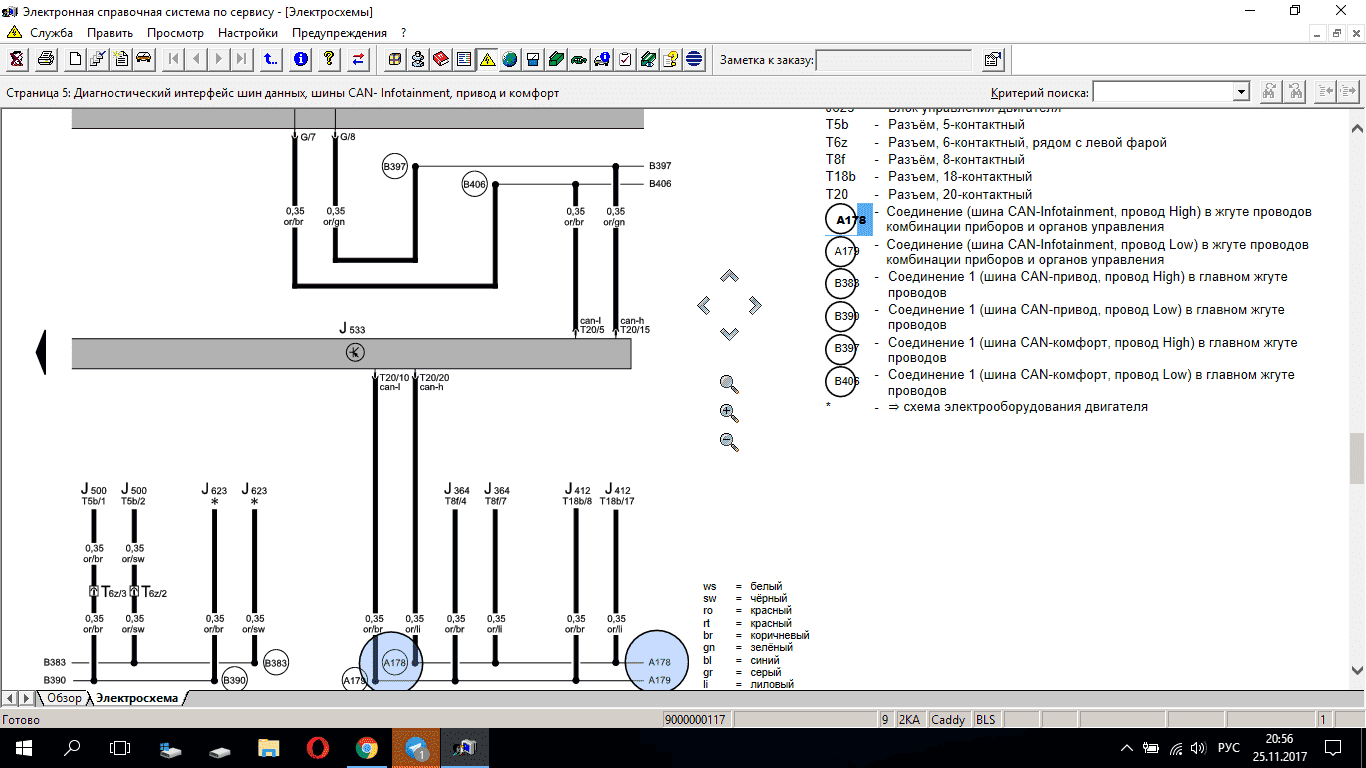
Task: Go to the next page arrow
Action: click(x=219, y=59)
